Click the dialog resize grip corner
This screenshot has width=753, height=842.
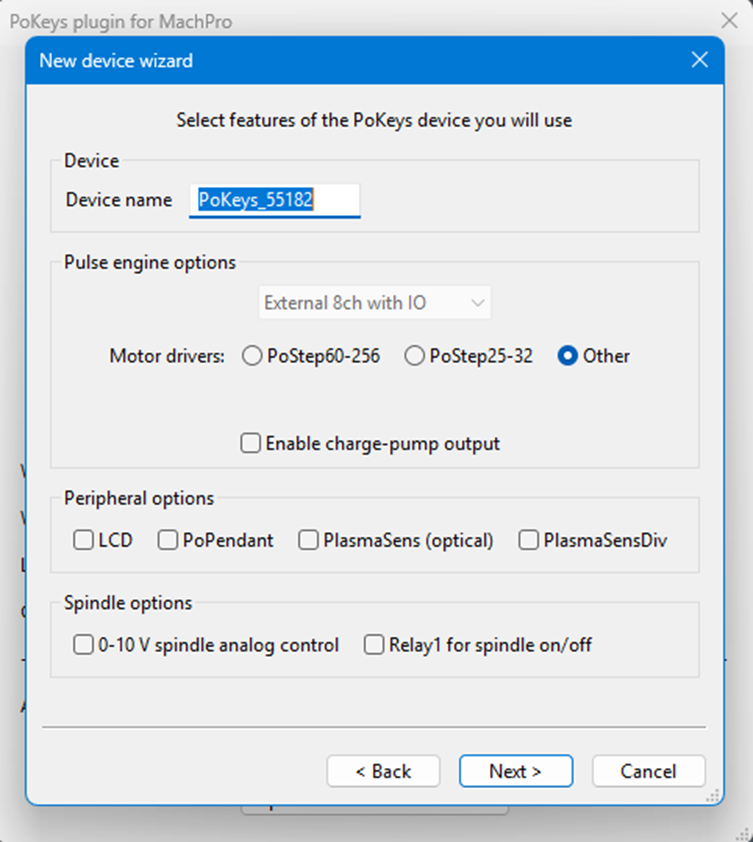(x=714, y=796)
